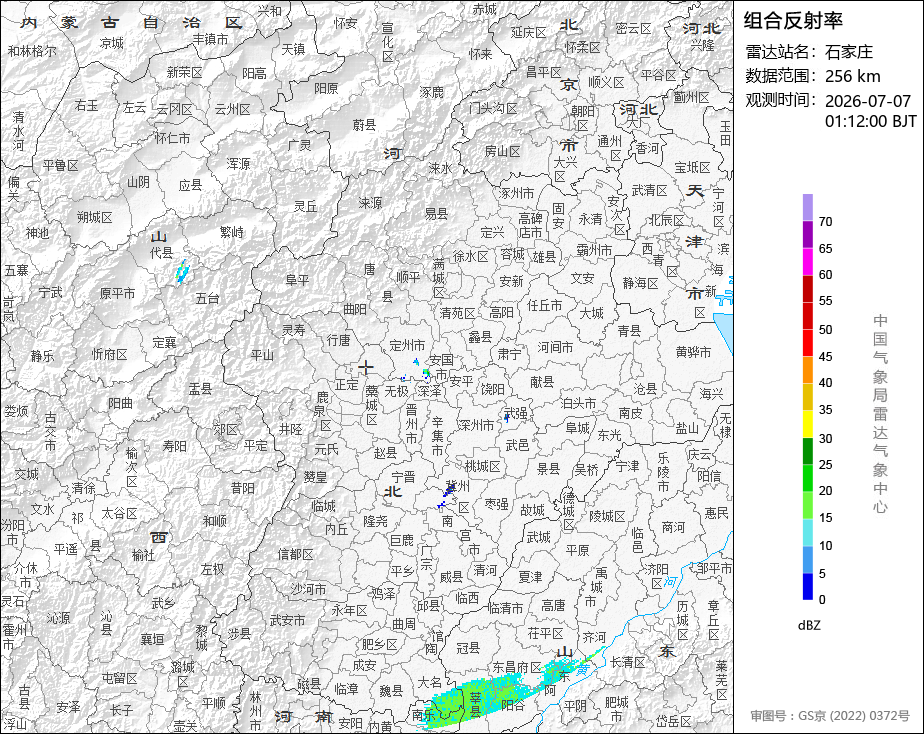924x734 pixels.
Task: Click the observation time 01:12:00 BJT
Action: (x=870, y=121)
